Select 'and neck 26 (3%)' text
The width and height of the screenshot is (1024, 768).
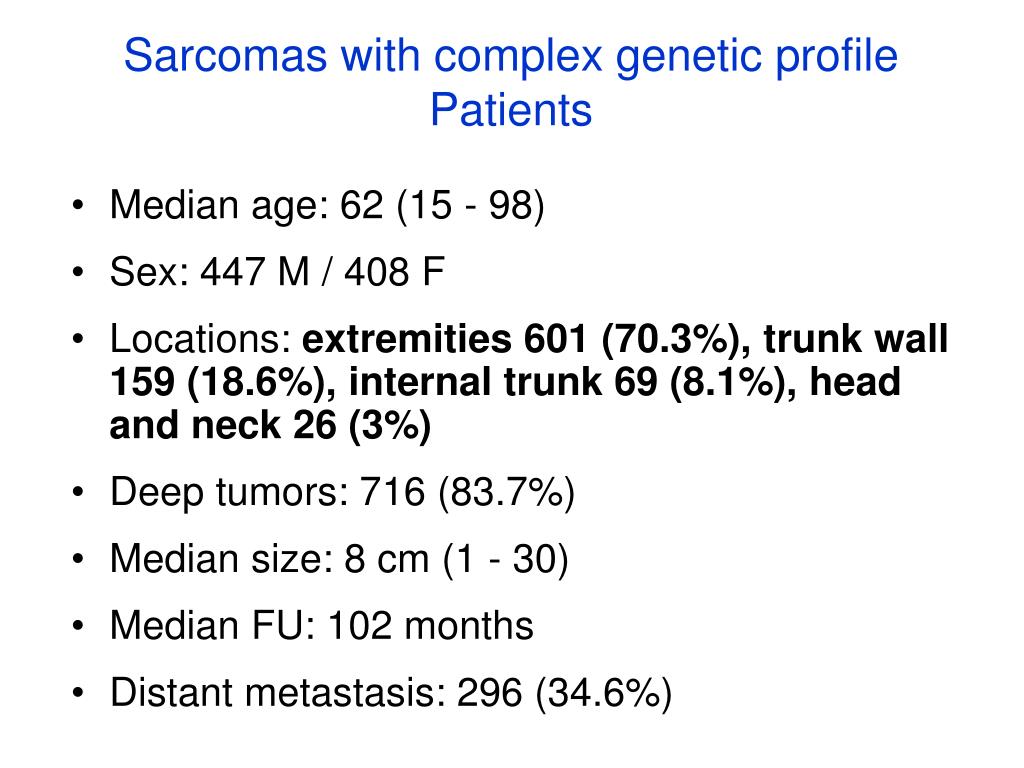pos(270,426)
